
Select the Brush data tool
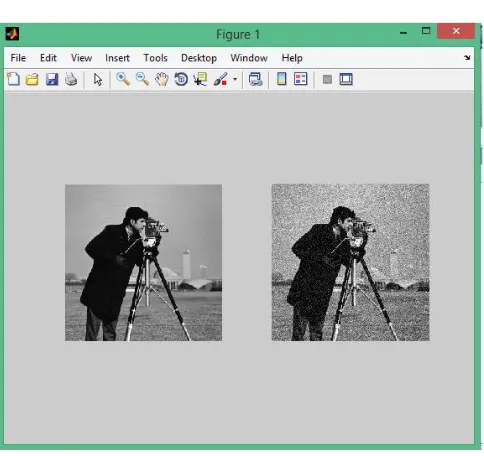click(220, 79)
